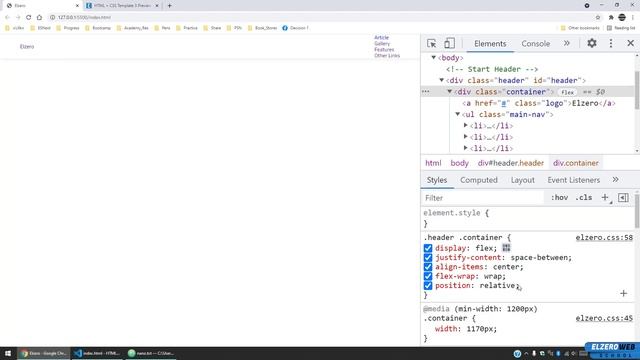
Task: Open the Windows Start menu
Action: pyautogui.click(x=8, y=353)
